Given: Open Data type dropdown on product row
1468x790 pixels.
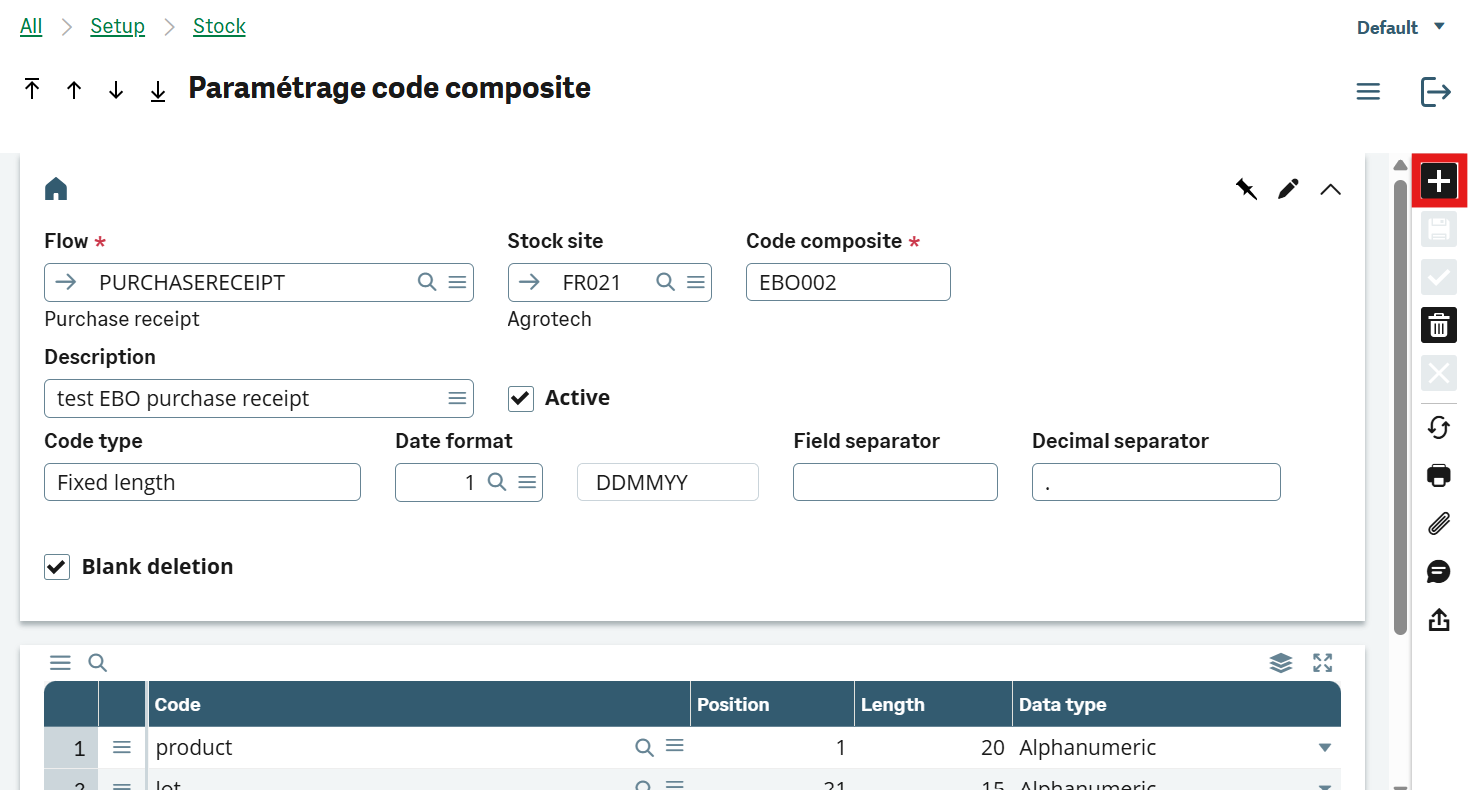Looking at the screenshot, I should point(1324,747).
